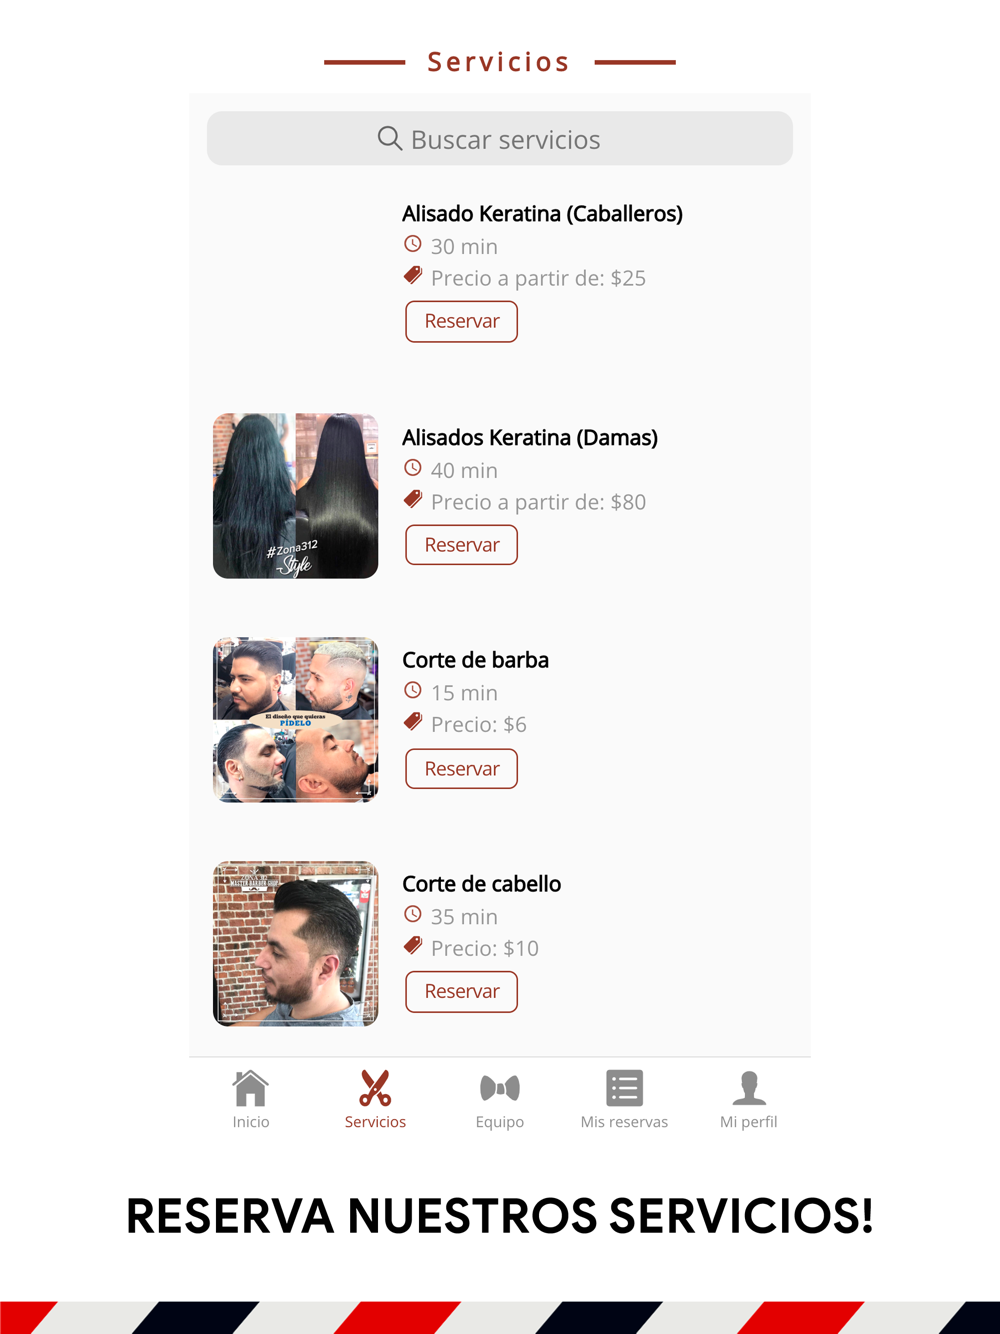The image size is (1000, 1334).
Task: Click the magnifier icon in search bar
Action: [x=390, y=138]
